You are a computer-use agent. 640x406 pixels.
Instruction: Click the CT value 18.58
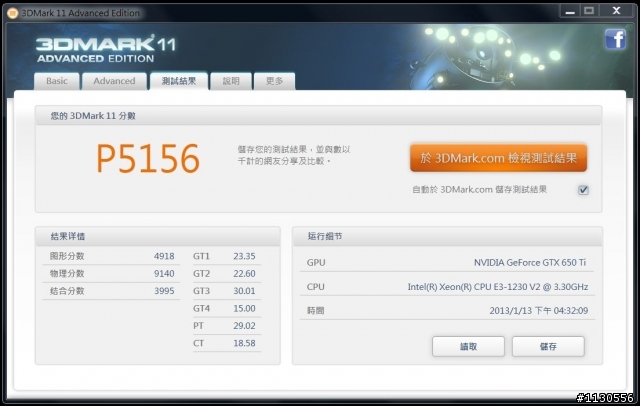244,343
